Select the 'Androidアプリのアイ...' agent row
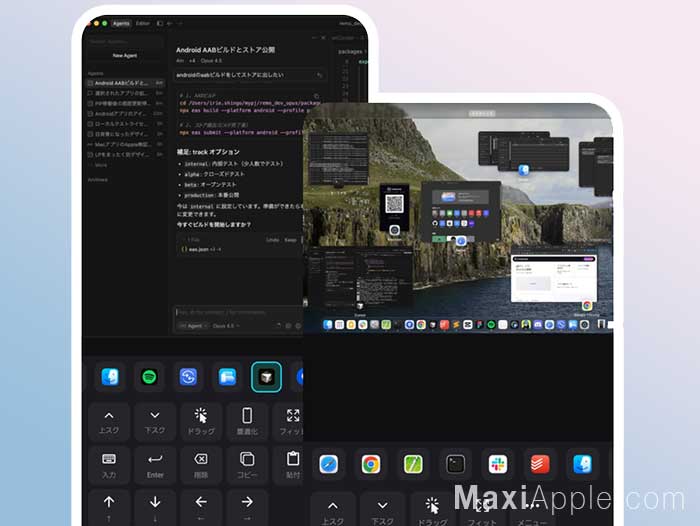The height and width of the screenshot is (526, 700). (125, 113)
